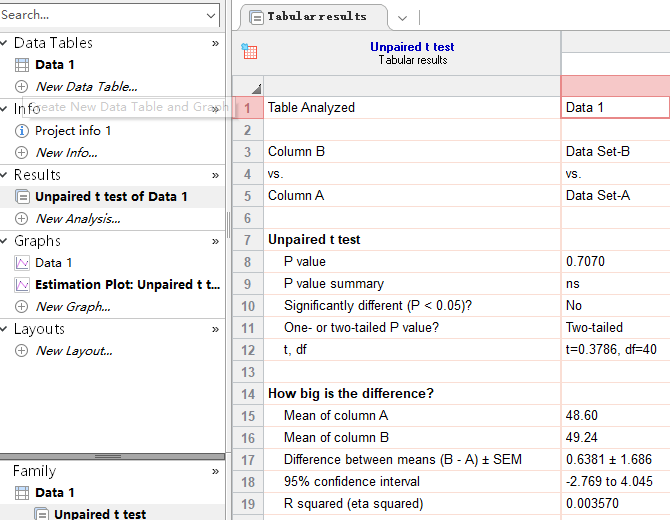The width and height of the screenshot is (670, 520).
Task: Select Data 1 in Data Tables
Action: pos(55,65)
